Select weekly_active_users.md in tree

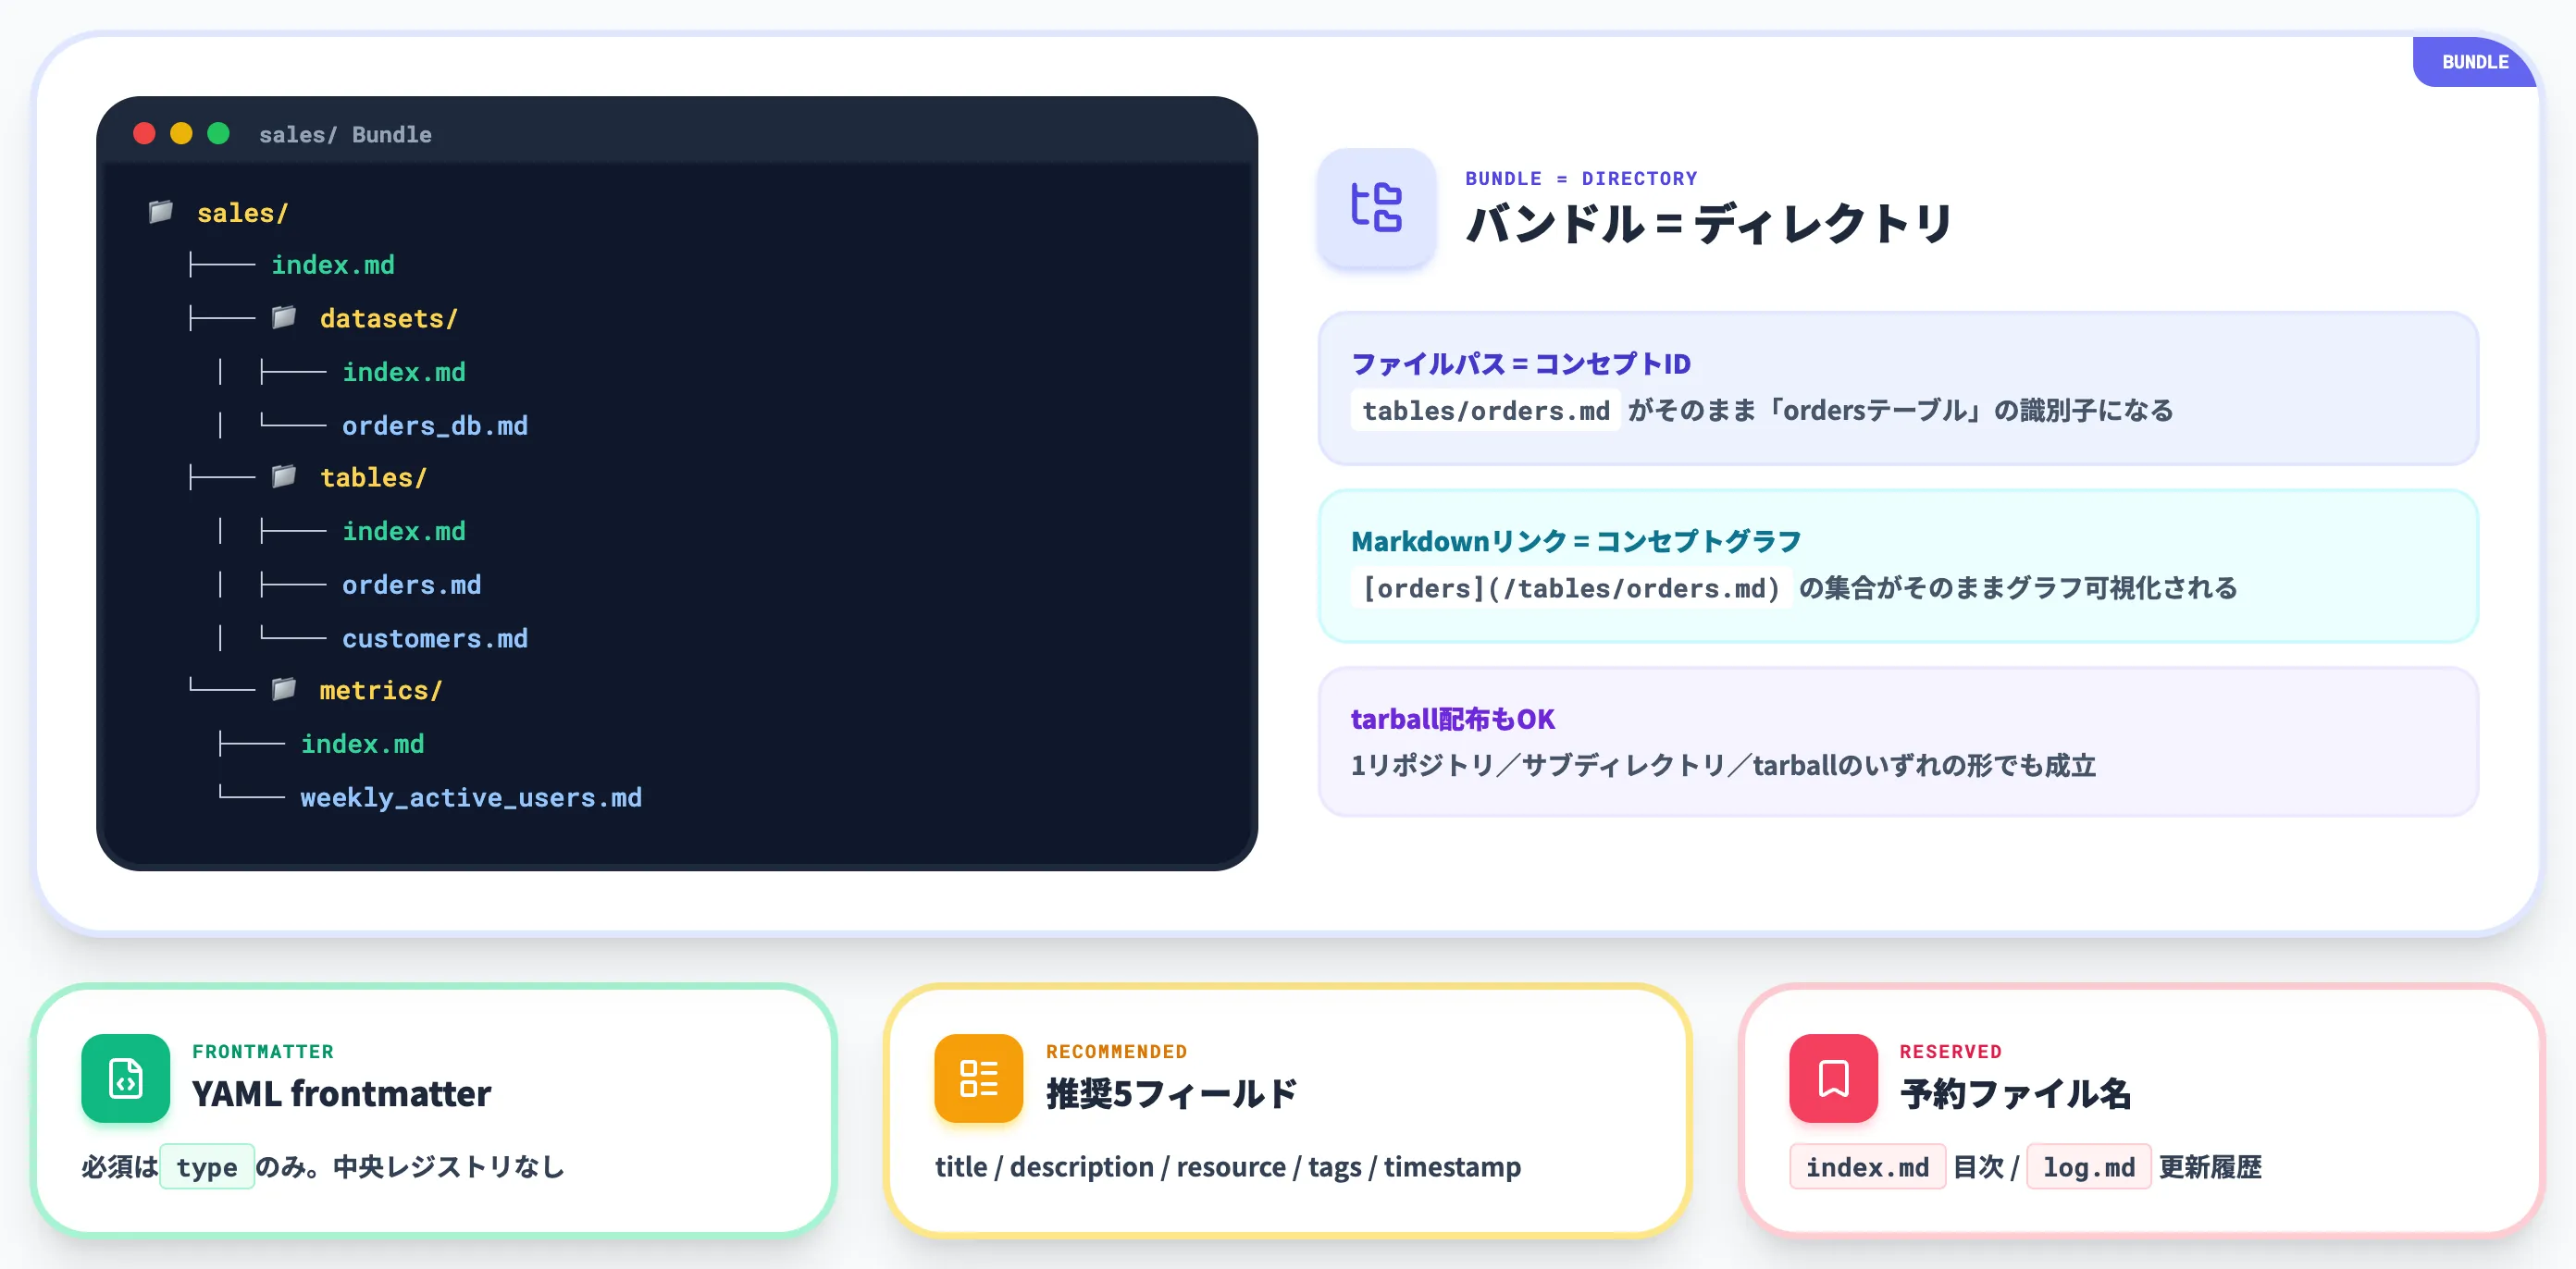[x=471, y=798]
